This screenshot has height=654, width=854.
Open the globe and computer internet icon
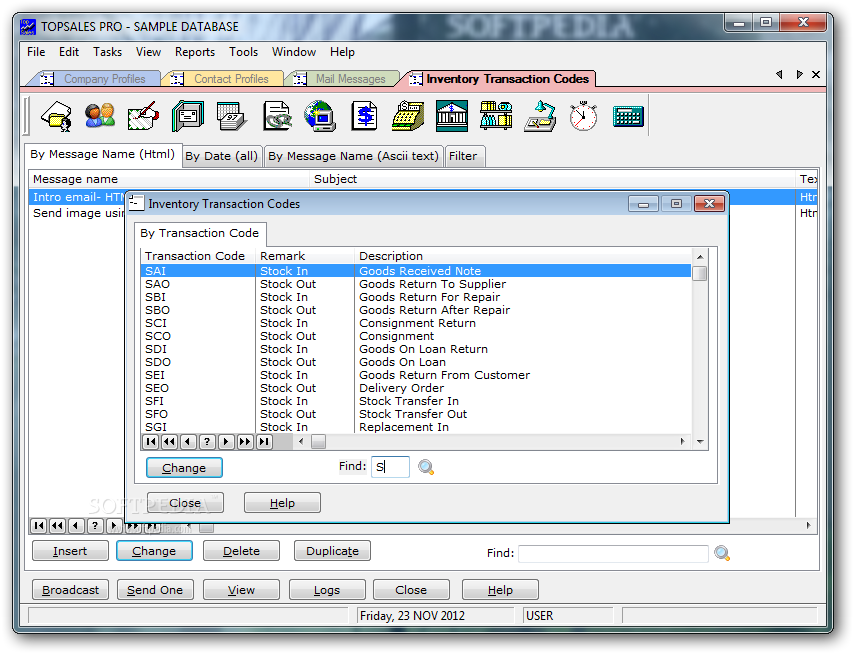click(x=320, y=116)
